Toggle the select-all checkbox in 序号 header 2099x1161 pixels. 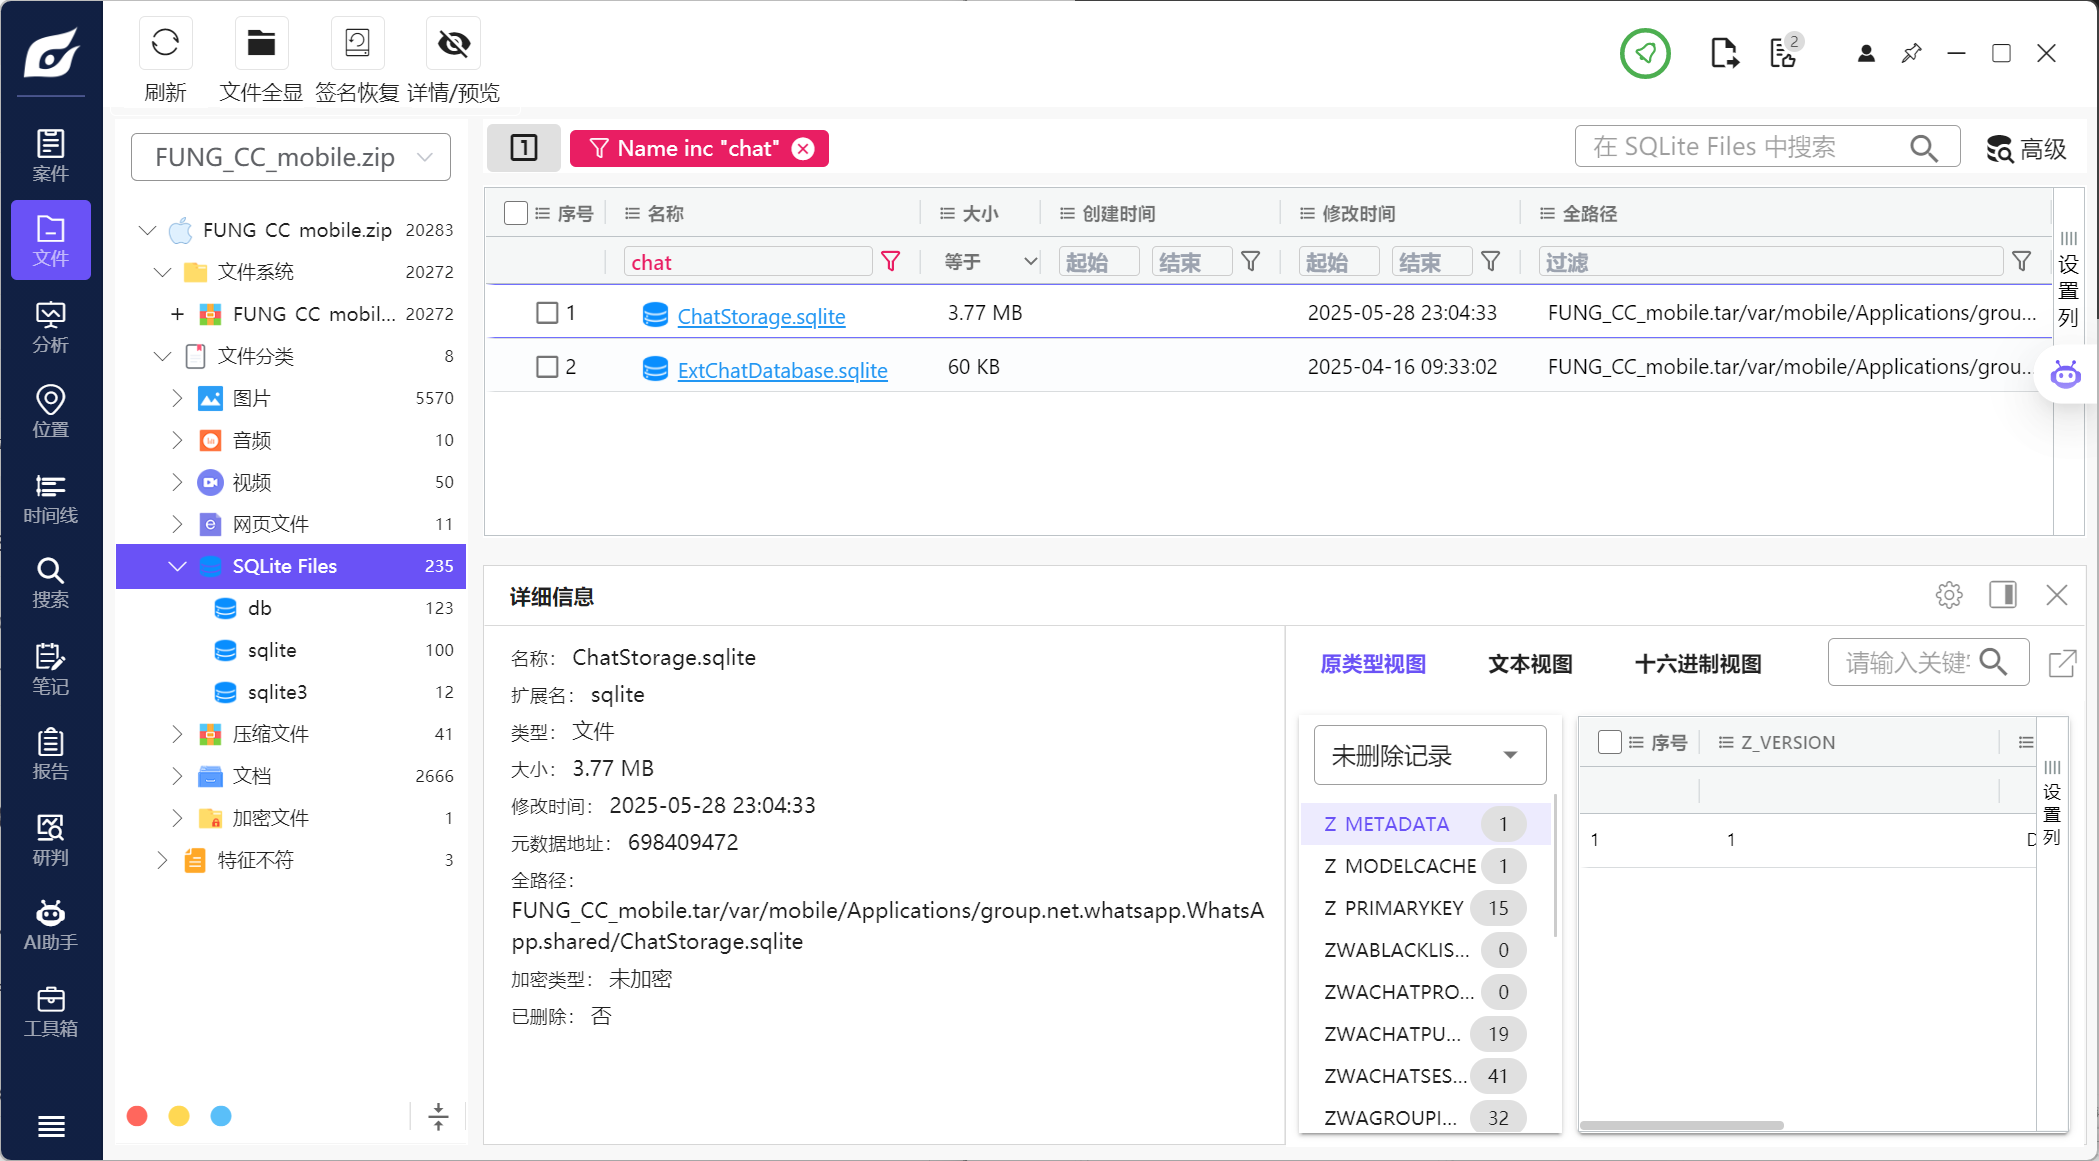coord(516,213)
